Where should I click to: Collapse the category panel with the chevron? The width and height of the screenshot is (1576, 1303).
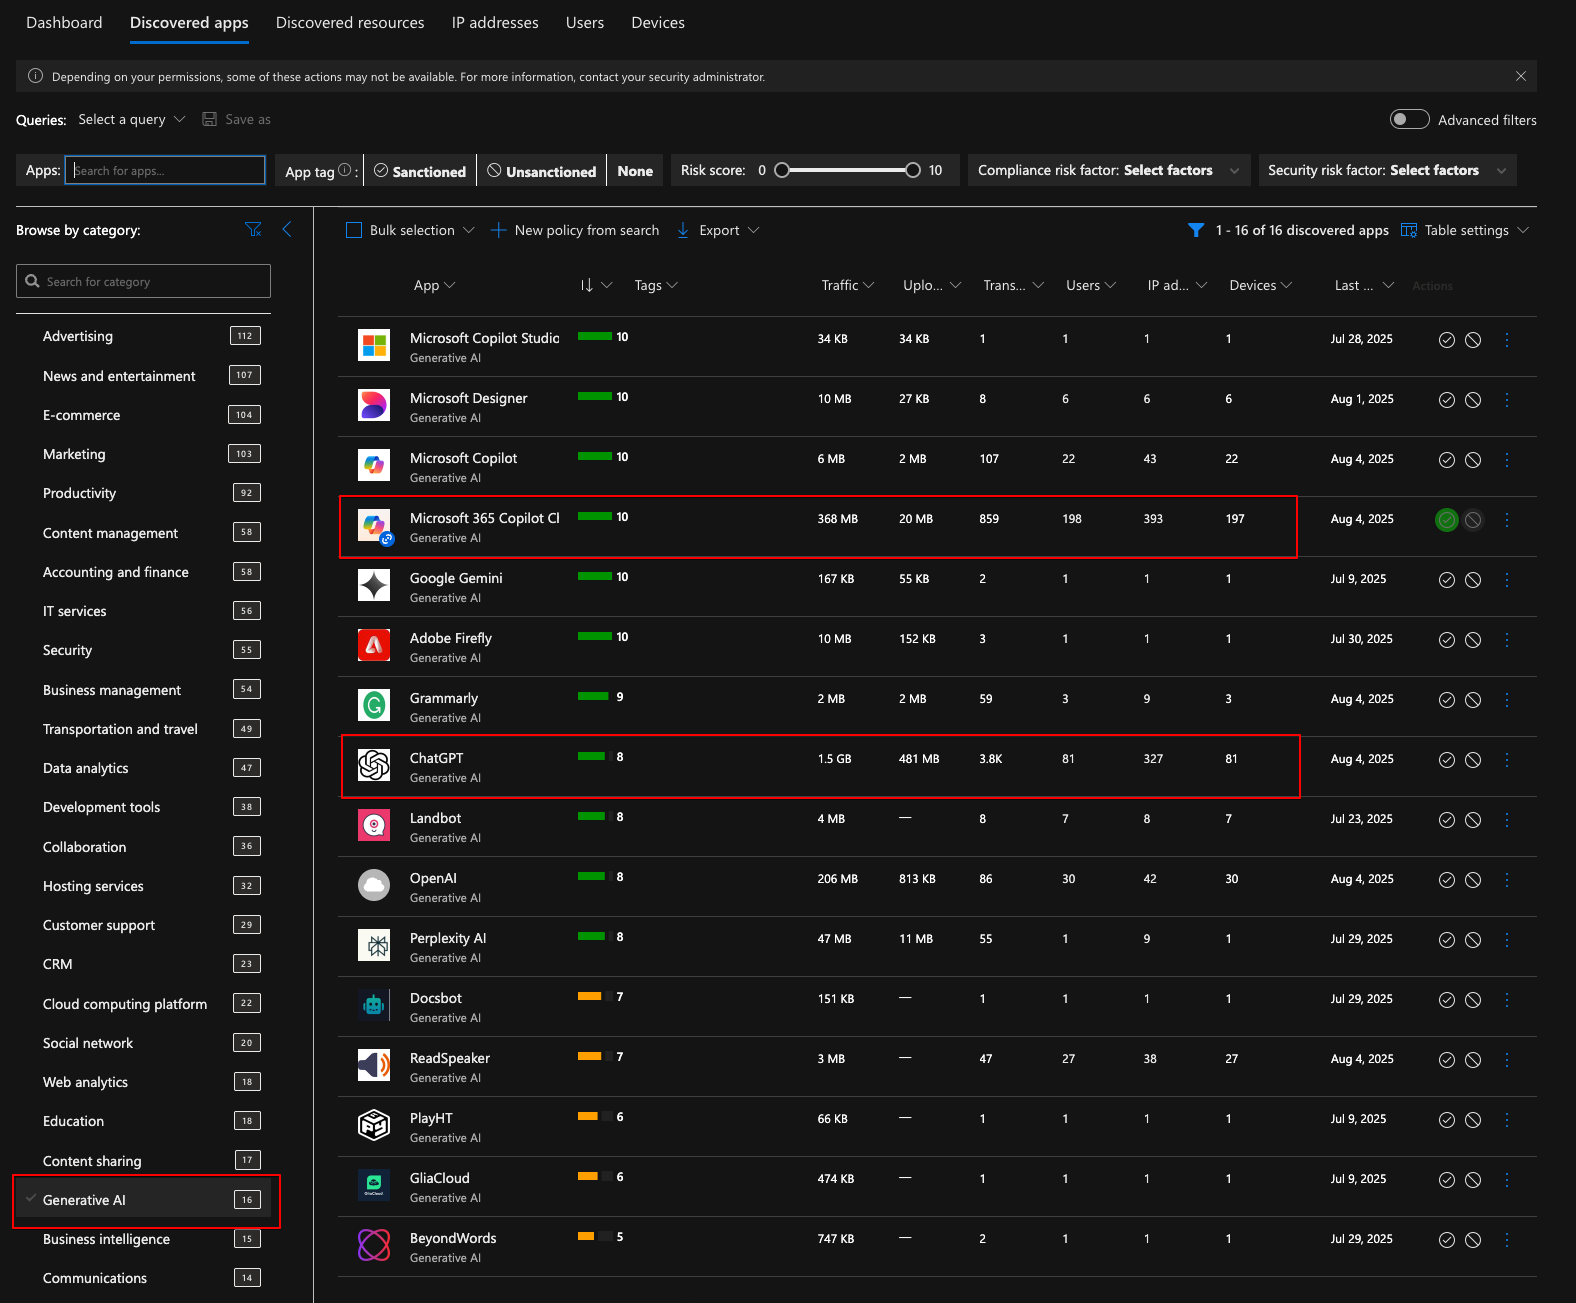(x=287, y=230)
